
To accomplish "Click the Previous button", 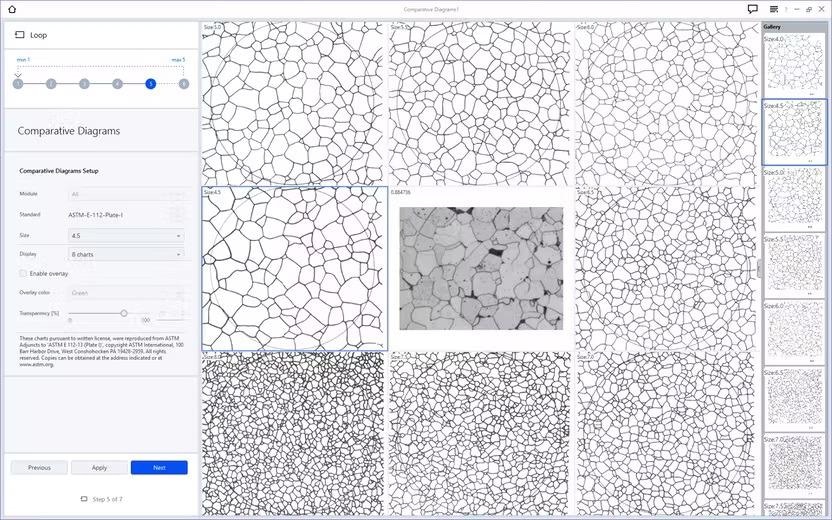I will pos(39,467).
